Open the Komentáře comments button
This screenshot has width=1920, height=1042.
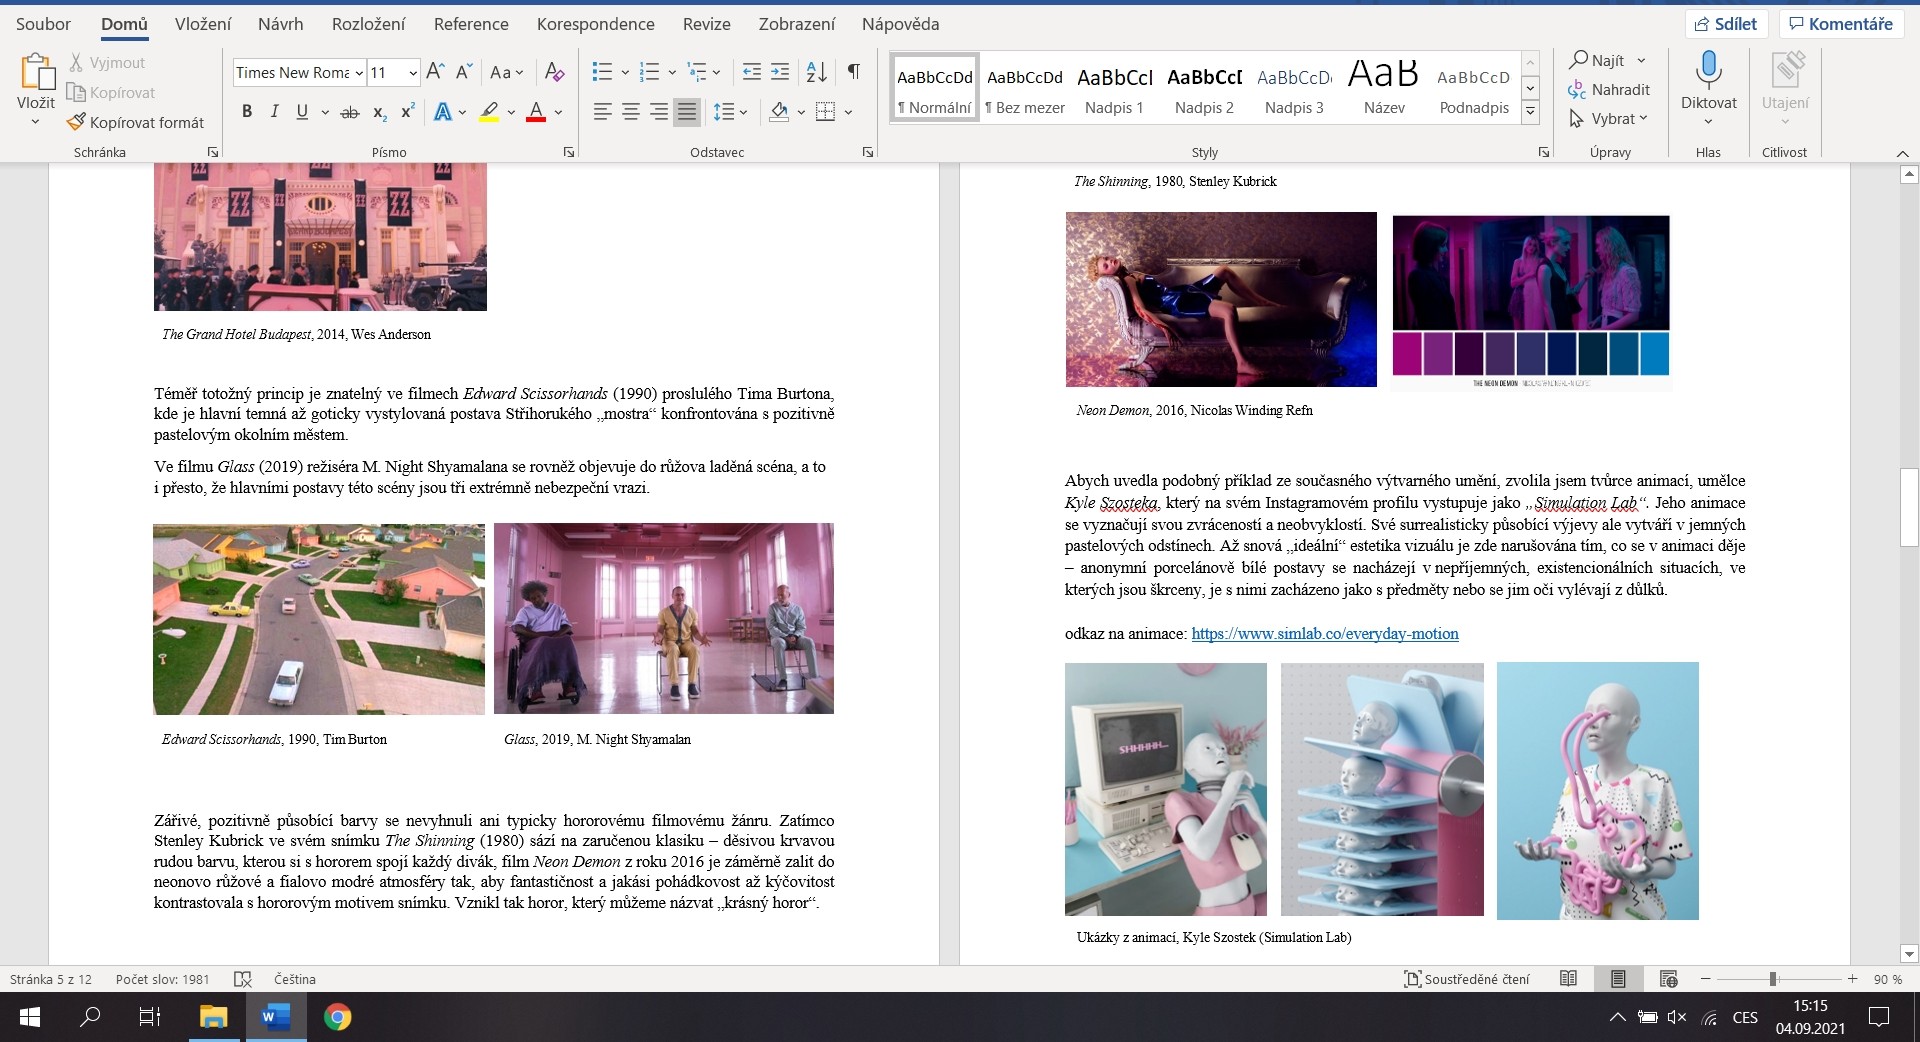click(x=1840, y=24)
